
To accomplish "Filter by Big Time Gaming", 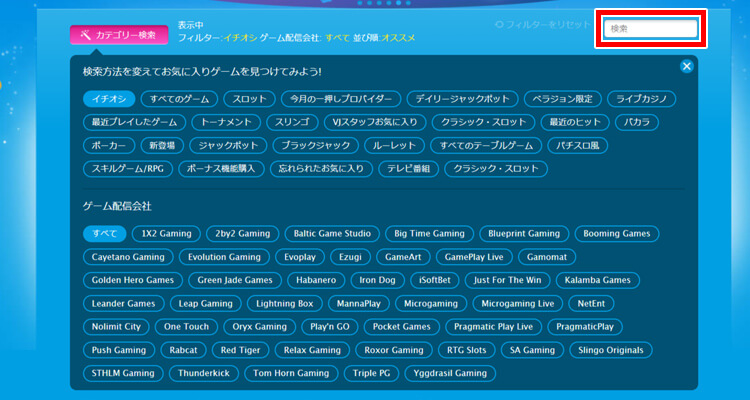I will coord(429,233).
